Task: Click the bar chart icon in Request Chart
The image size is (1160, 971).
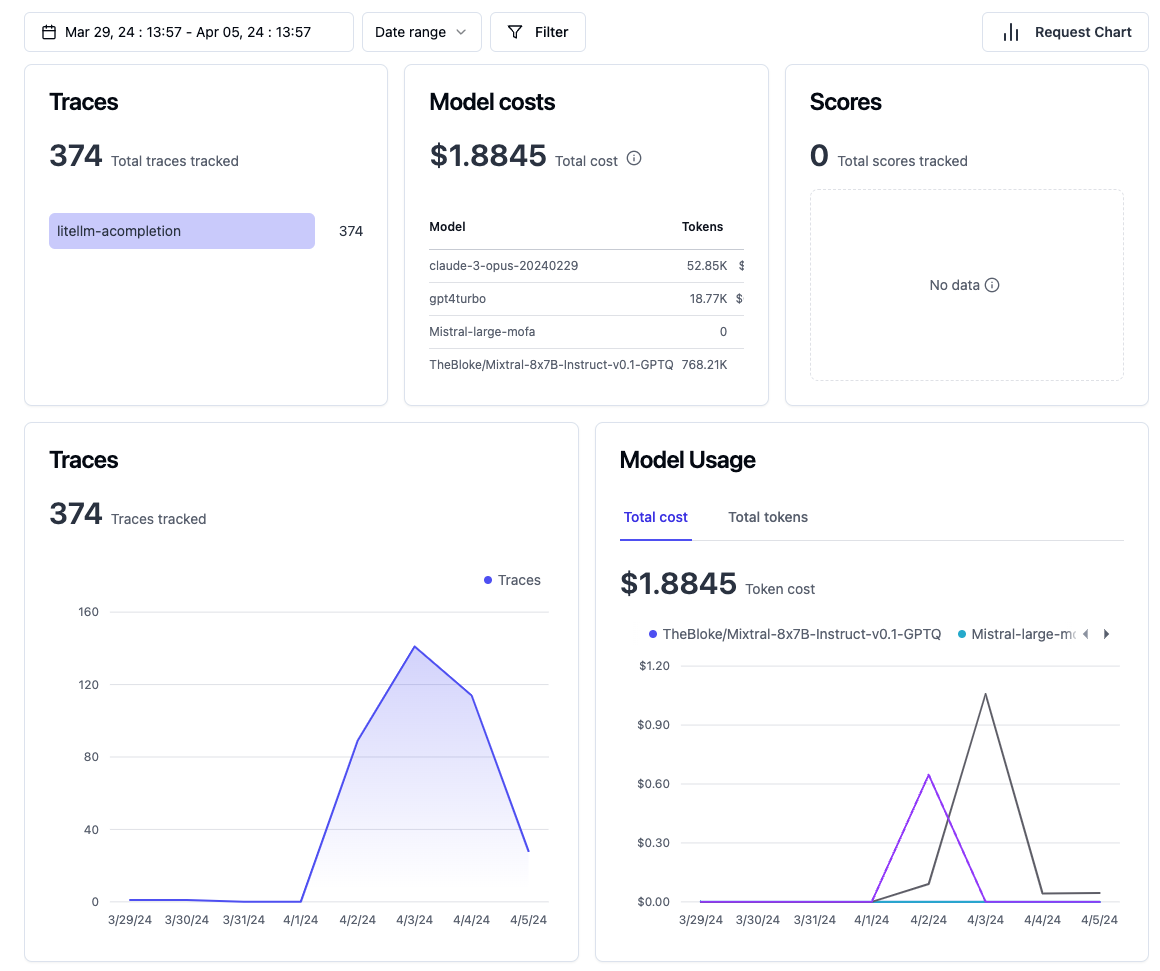Action: tap(1011, 32)
